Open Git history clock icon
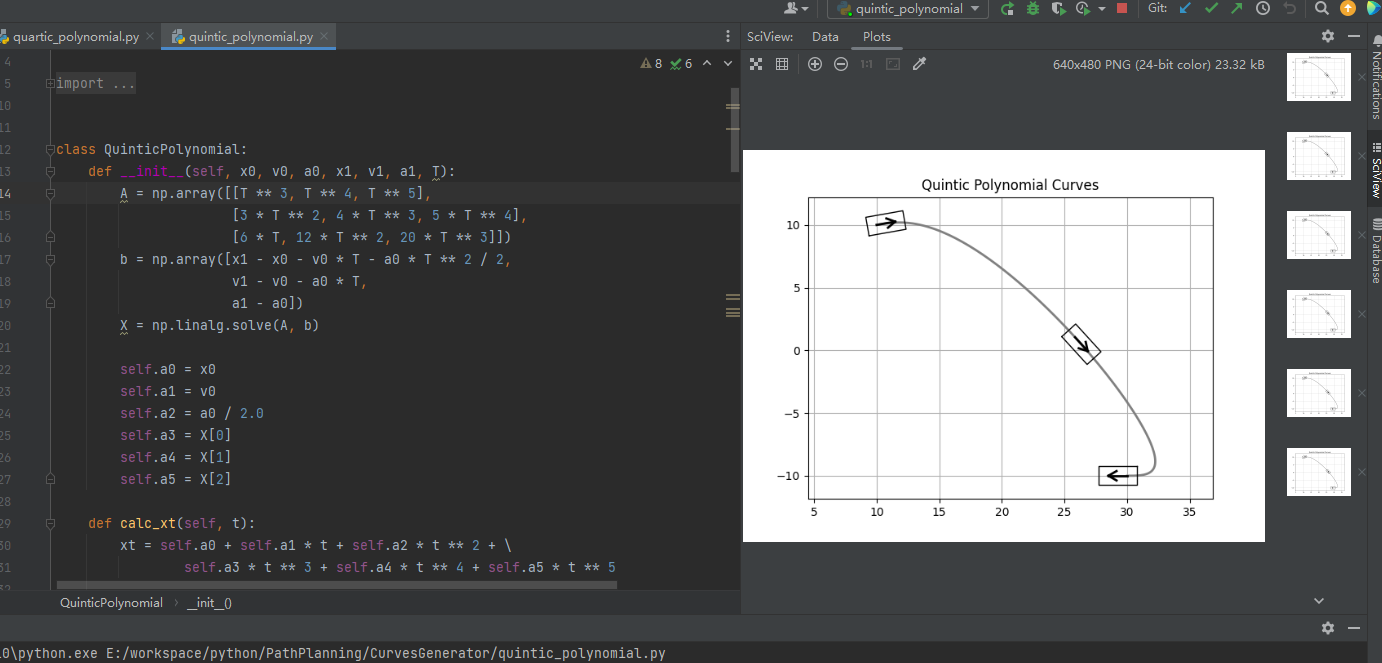Image resolution: width=1382 pixels, height=663 pixels. 1263,9
